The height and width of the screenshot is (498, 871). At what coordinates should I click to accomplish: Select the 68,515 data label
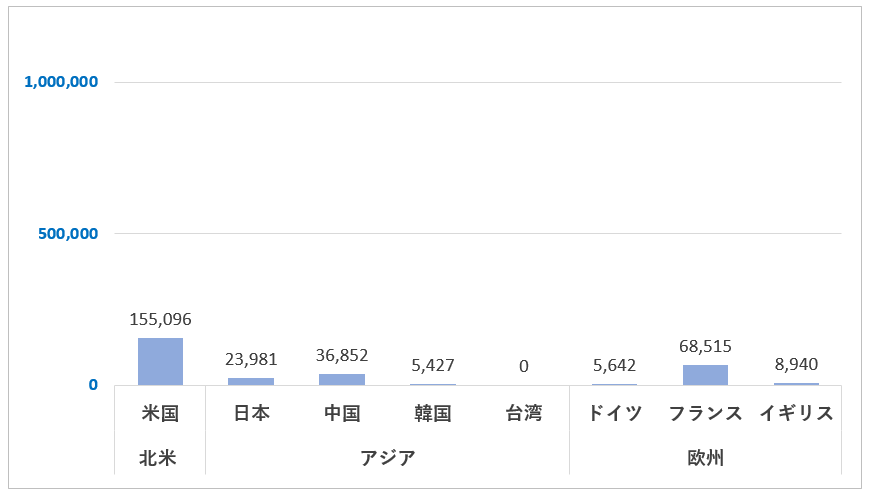point(705,347)
